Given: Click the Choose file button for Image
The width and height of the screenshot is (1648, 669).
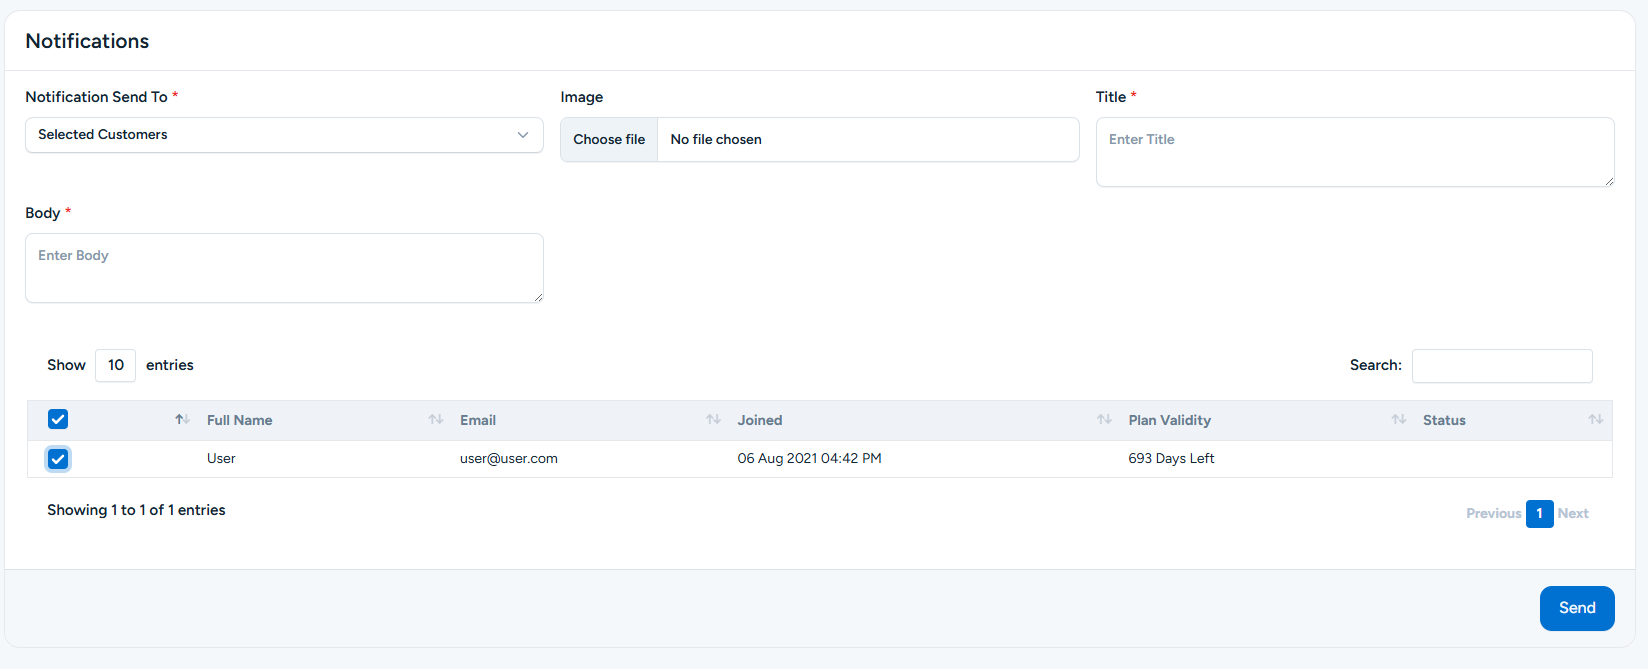Looking at the screenshot, I should click(609, 140).
